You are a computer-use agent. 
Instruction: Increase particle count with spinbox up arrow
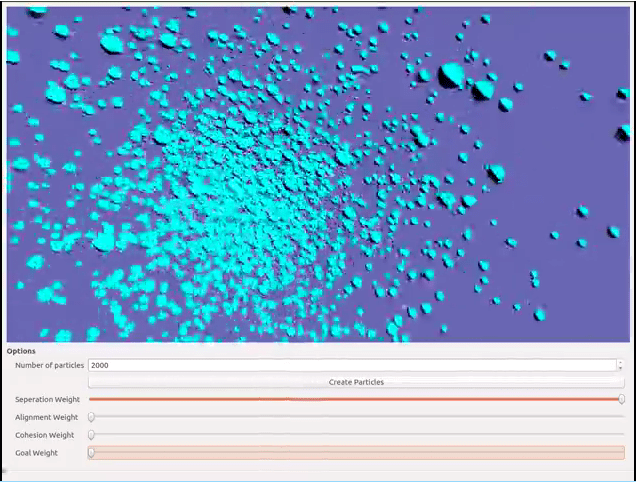[620, 362]
